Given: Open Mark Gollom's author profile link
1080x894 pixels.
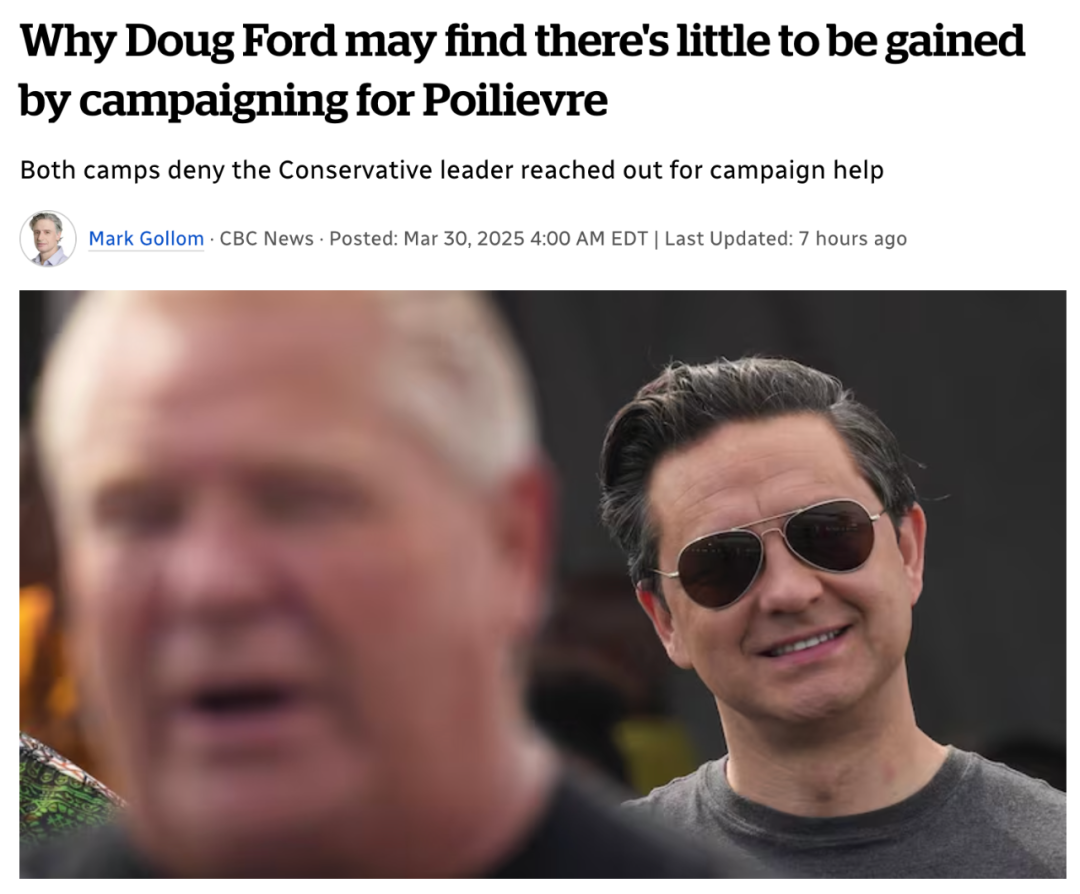Looking at the screenshot, I should coord(146,238).
